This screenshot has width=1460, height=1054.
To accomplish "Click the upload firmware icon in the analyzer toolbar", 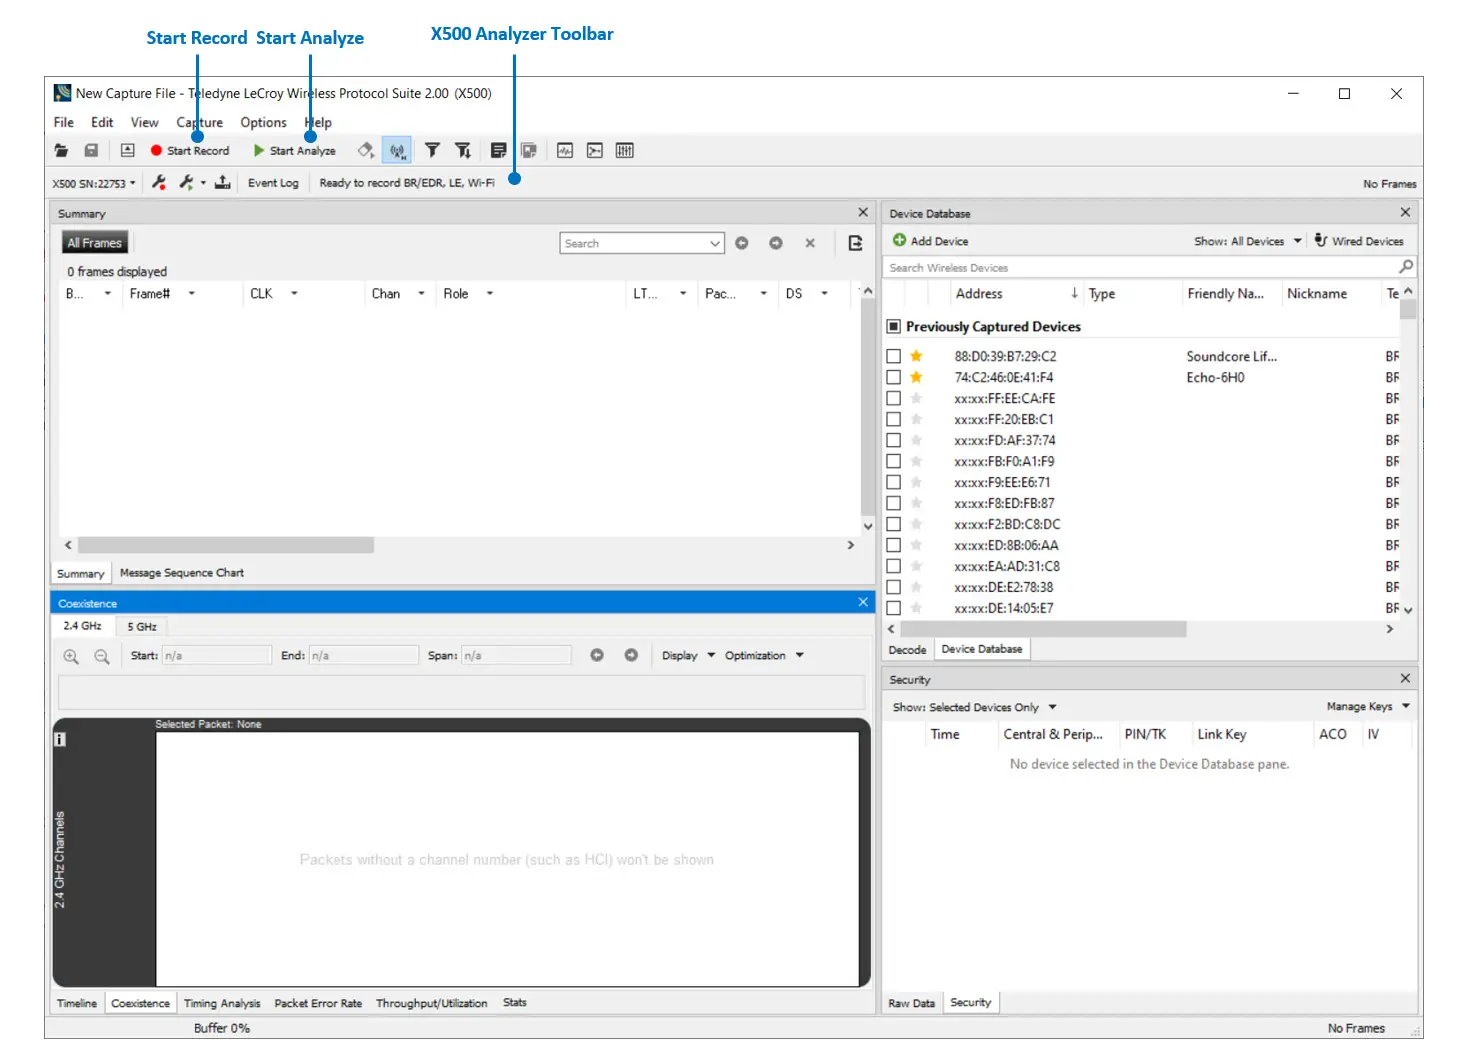I will point(222,183).
